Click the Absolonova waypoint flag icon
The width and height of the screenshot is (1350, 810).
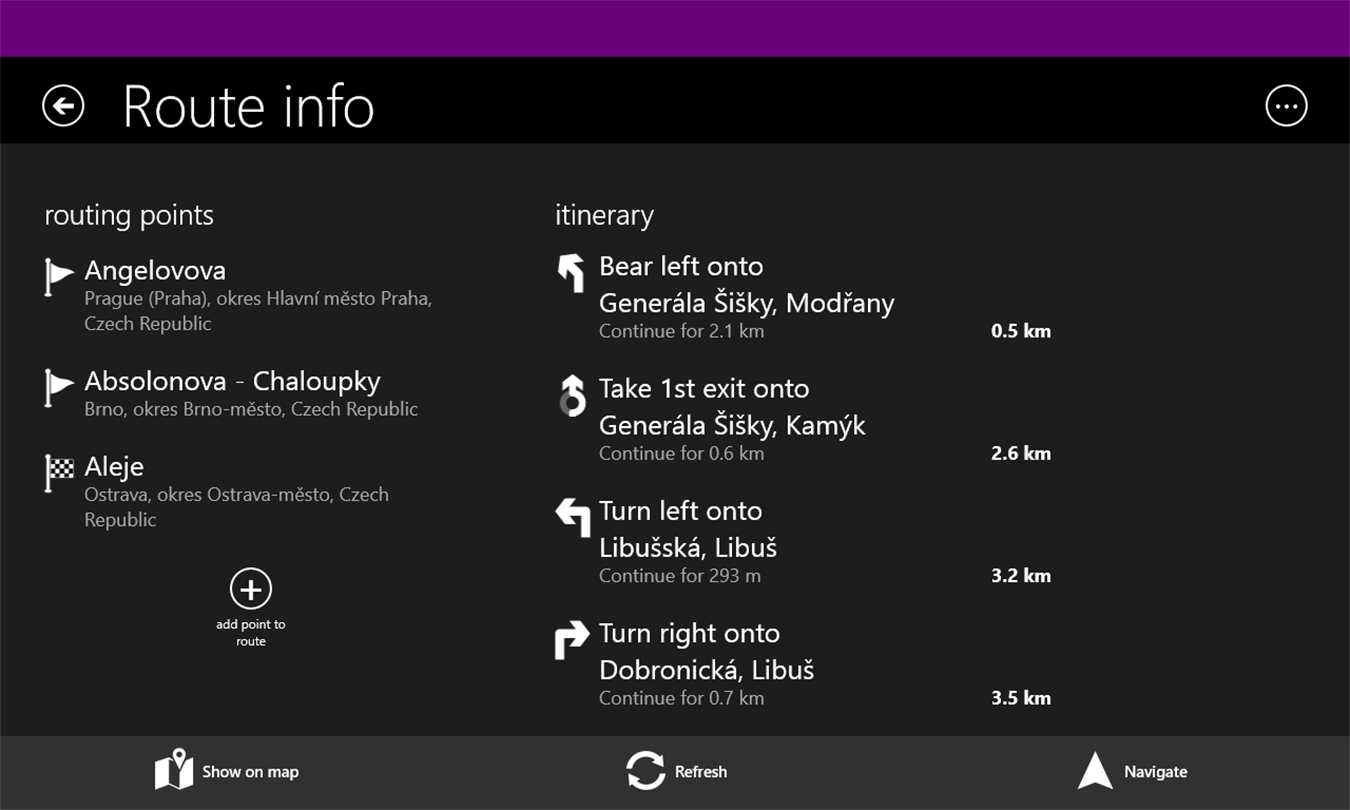[x=58, y=387]
